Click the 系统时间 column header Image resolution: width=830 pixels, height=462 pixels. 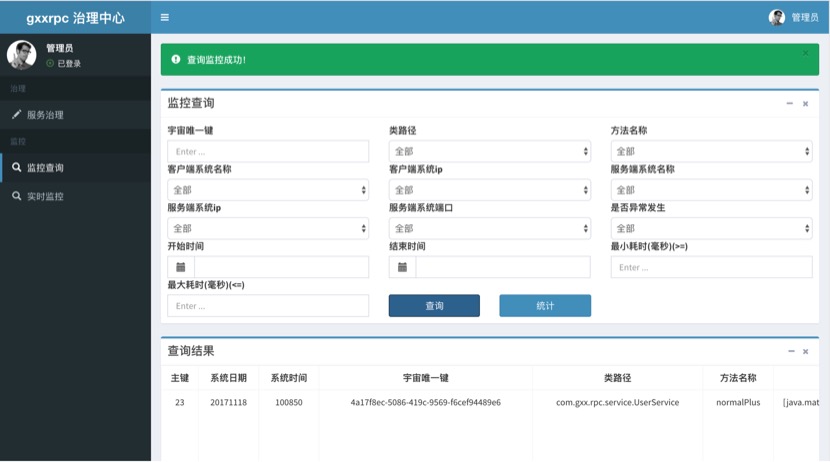click(x=289, y=378)
